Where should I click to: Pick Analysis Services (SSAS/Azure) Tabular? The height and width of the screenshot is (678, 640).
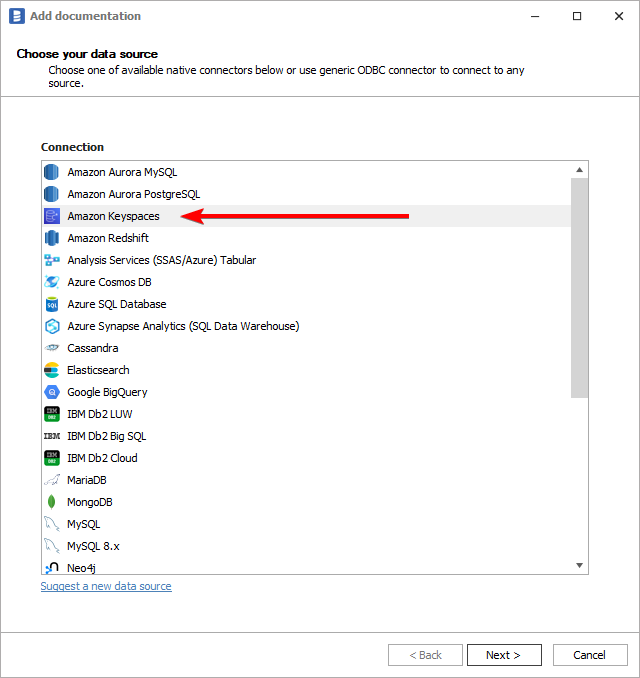tap(161, 260)
